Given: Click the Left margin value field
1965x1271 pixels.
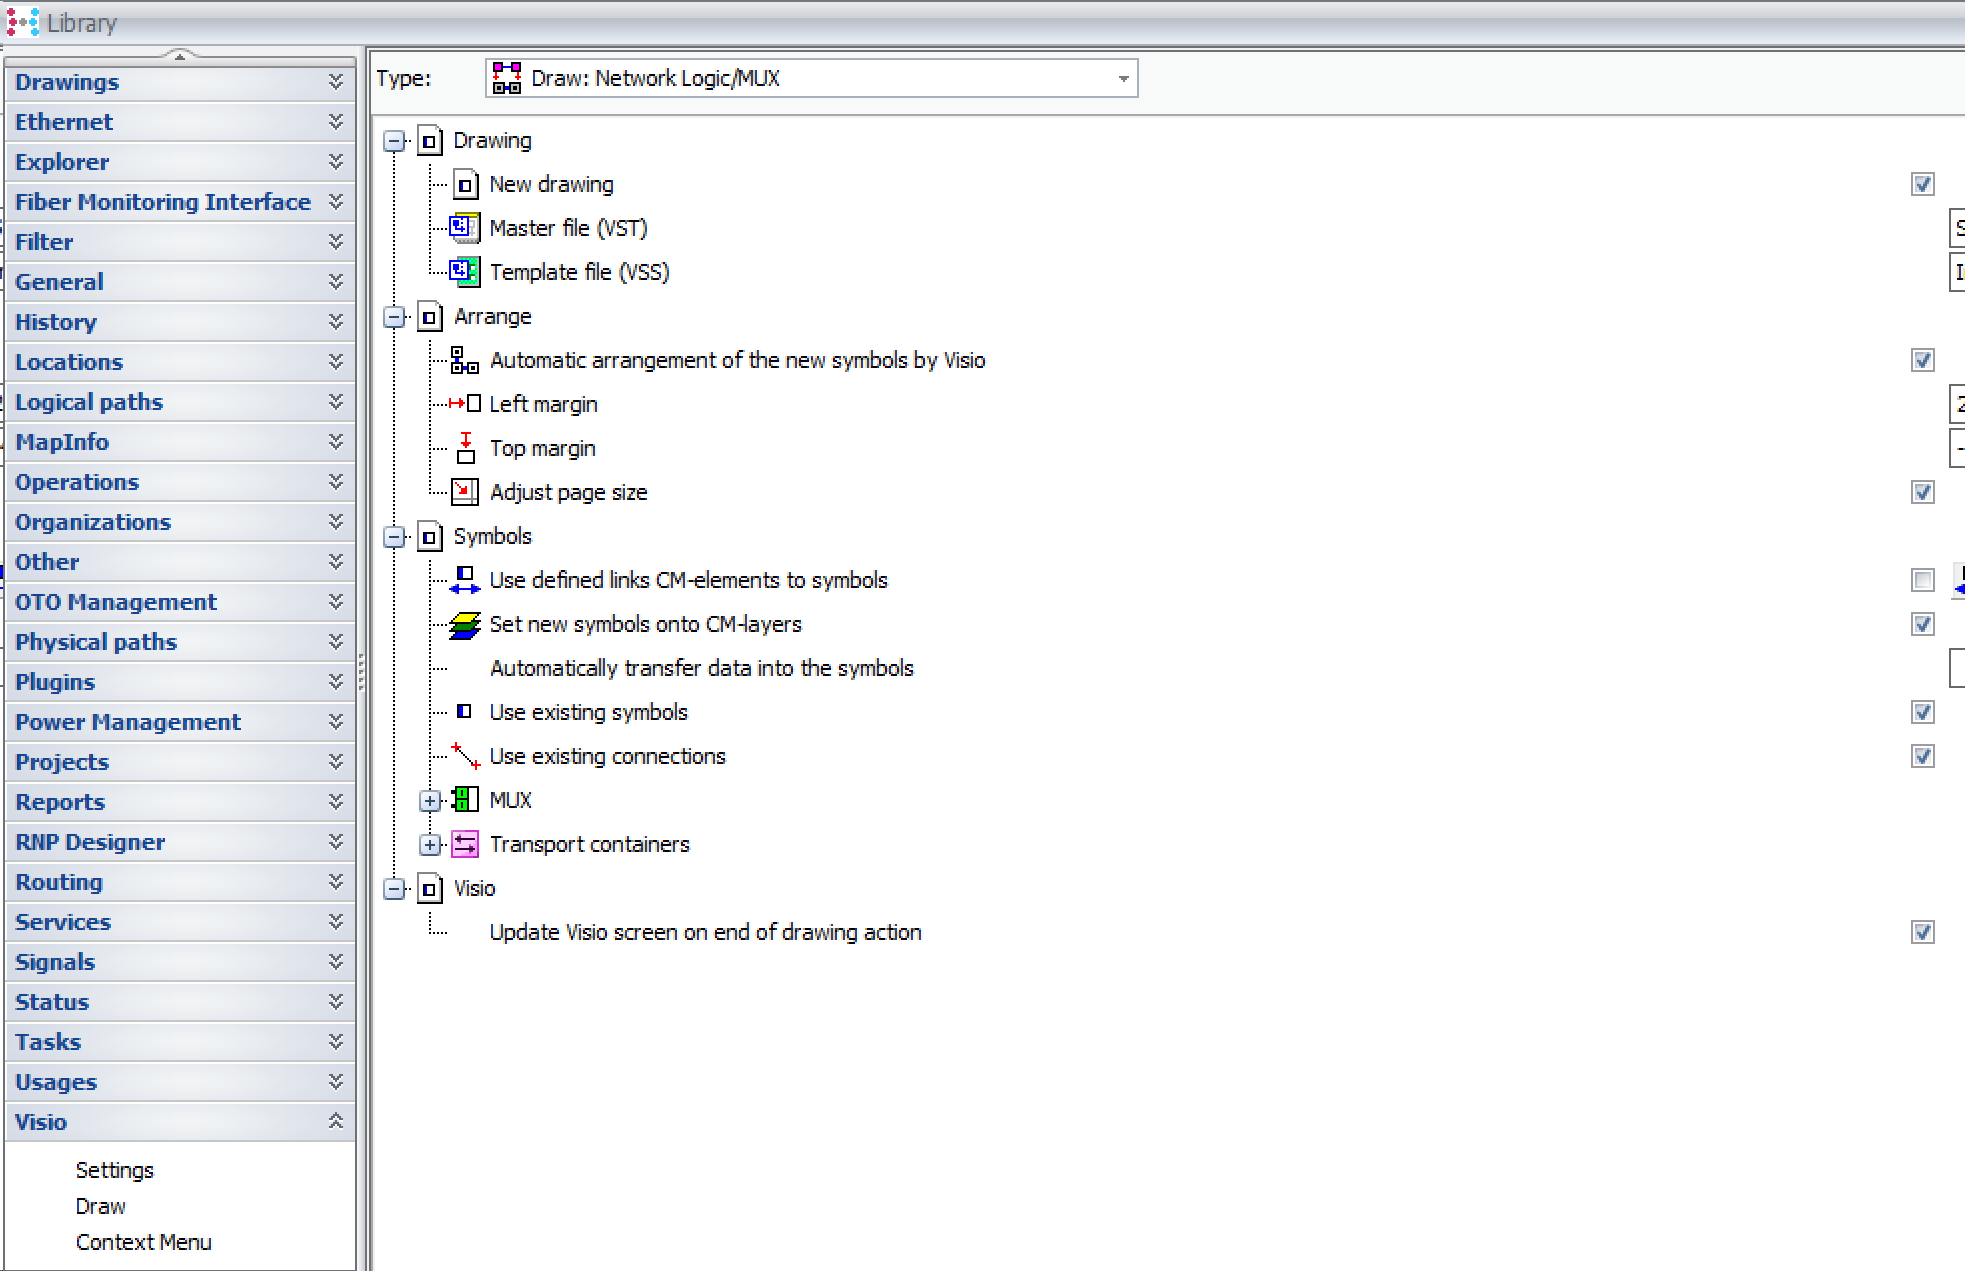Looking at the screenshot, I should coord(1957,404).
